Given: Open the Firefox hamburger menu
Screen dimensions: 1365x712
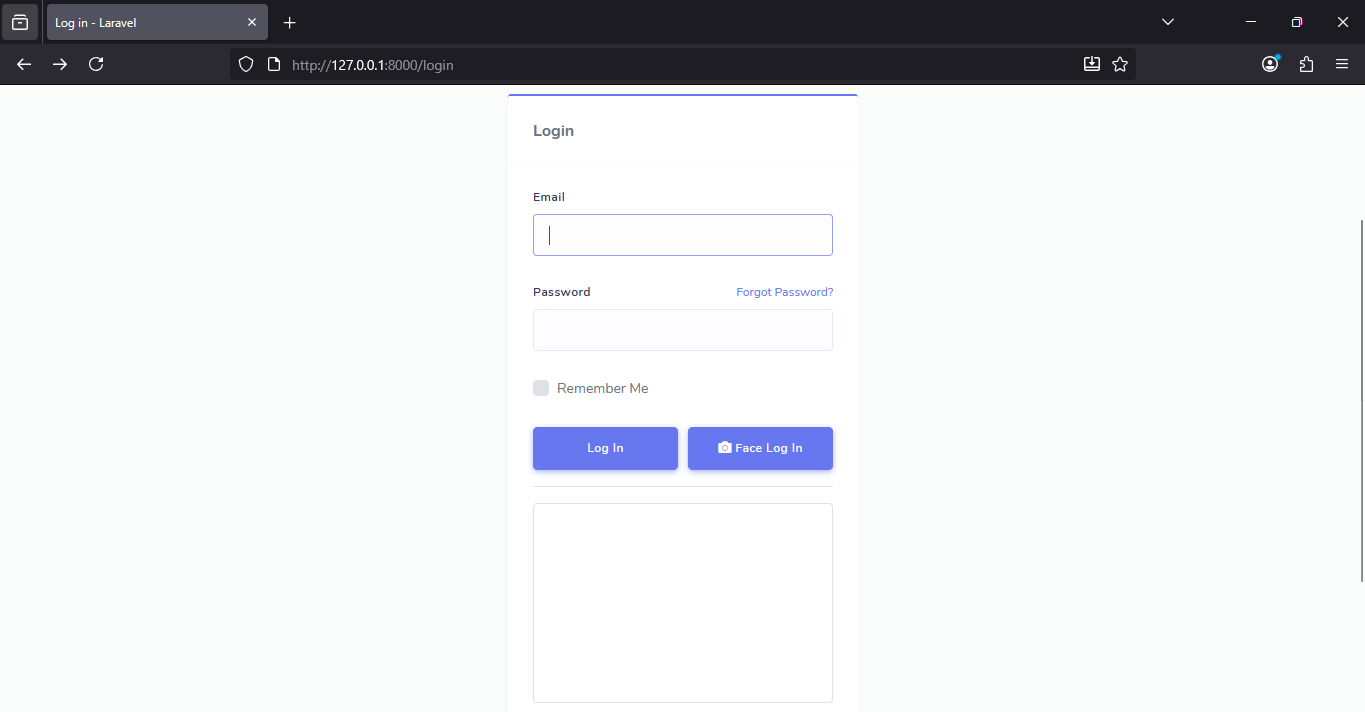Looking at the screenshot, I should tap(1342, 64).
